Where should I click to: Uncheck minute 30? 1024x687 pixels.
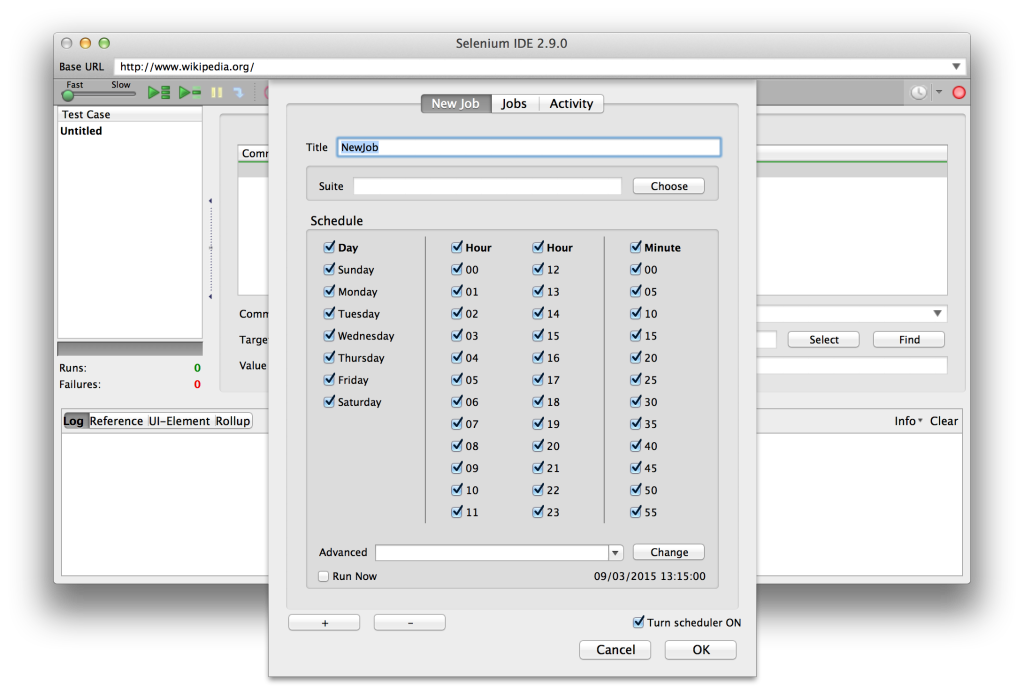635,402
